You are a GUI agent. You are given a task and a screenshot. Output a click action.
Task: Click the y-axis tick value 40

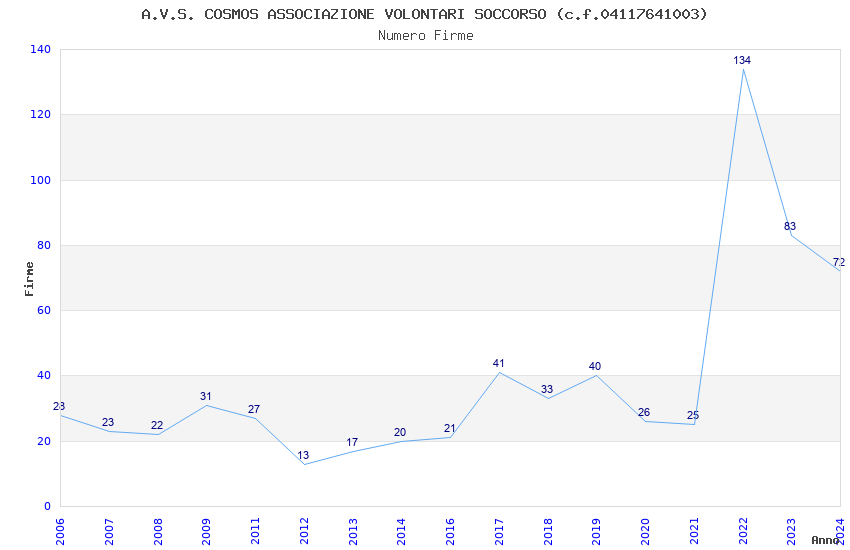[x=44, y=376]
